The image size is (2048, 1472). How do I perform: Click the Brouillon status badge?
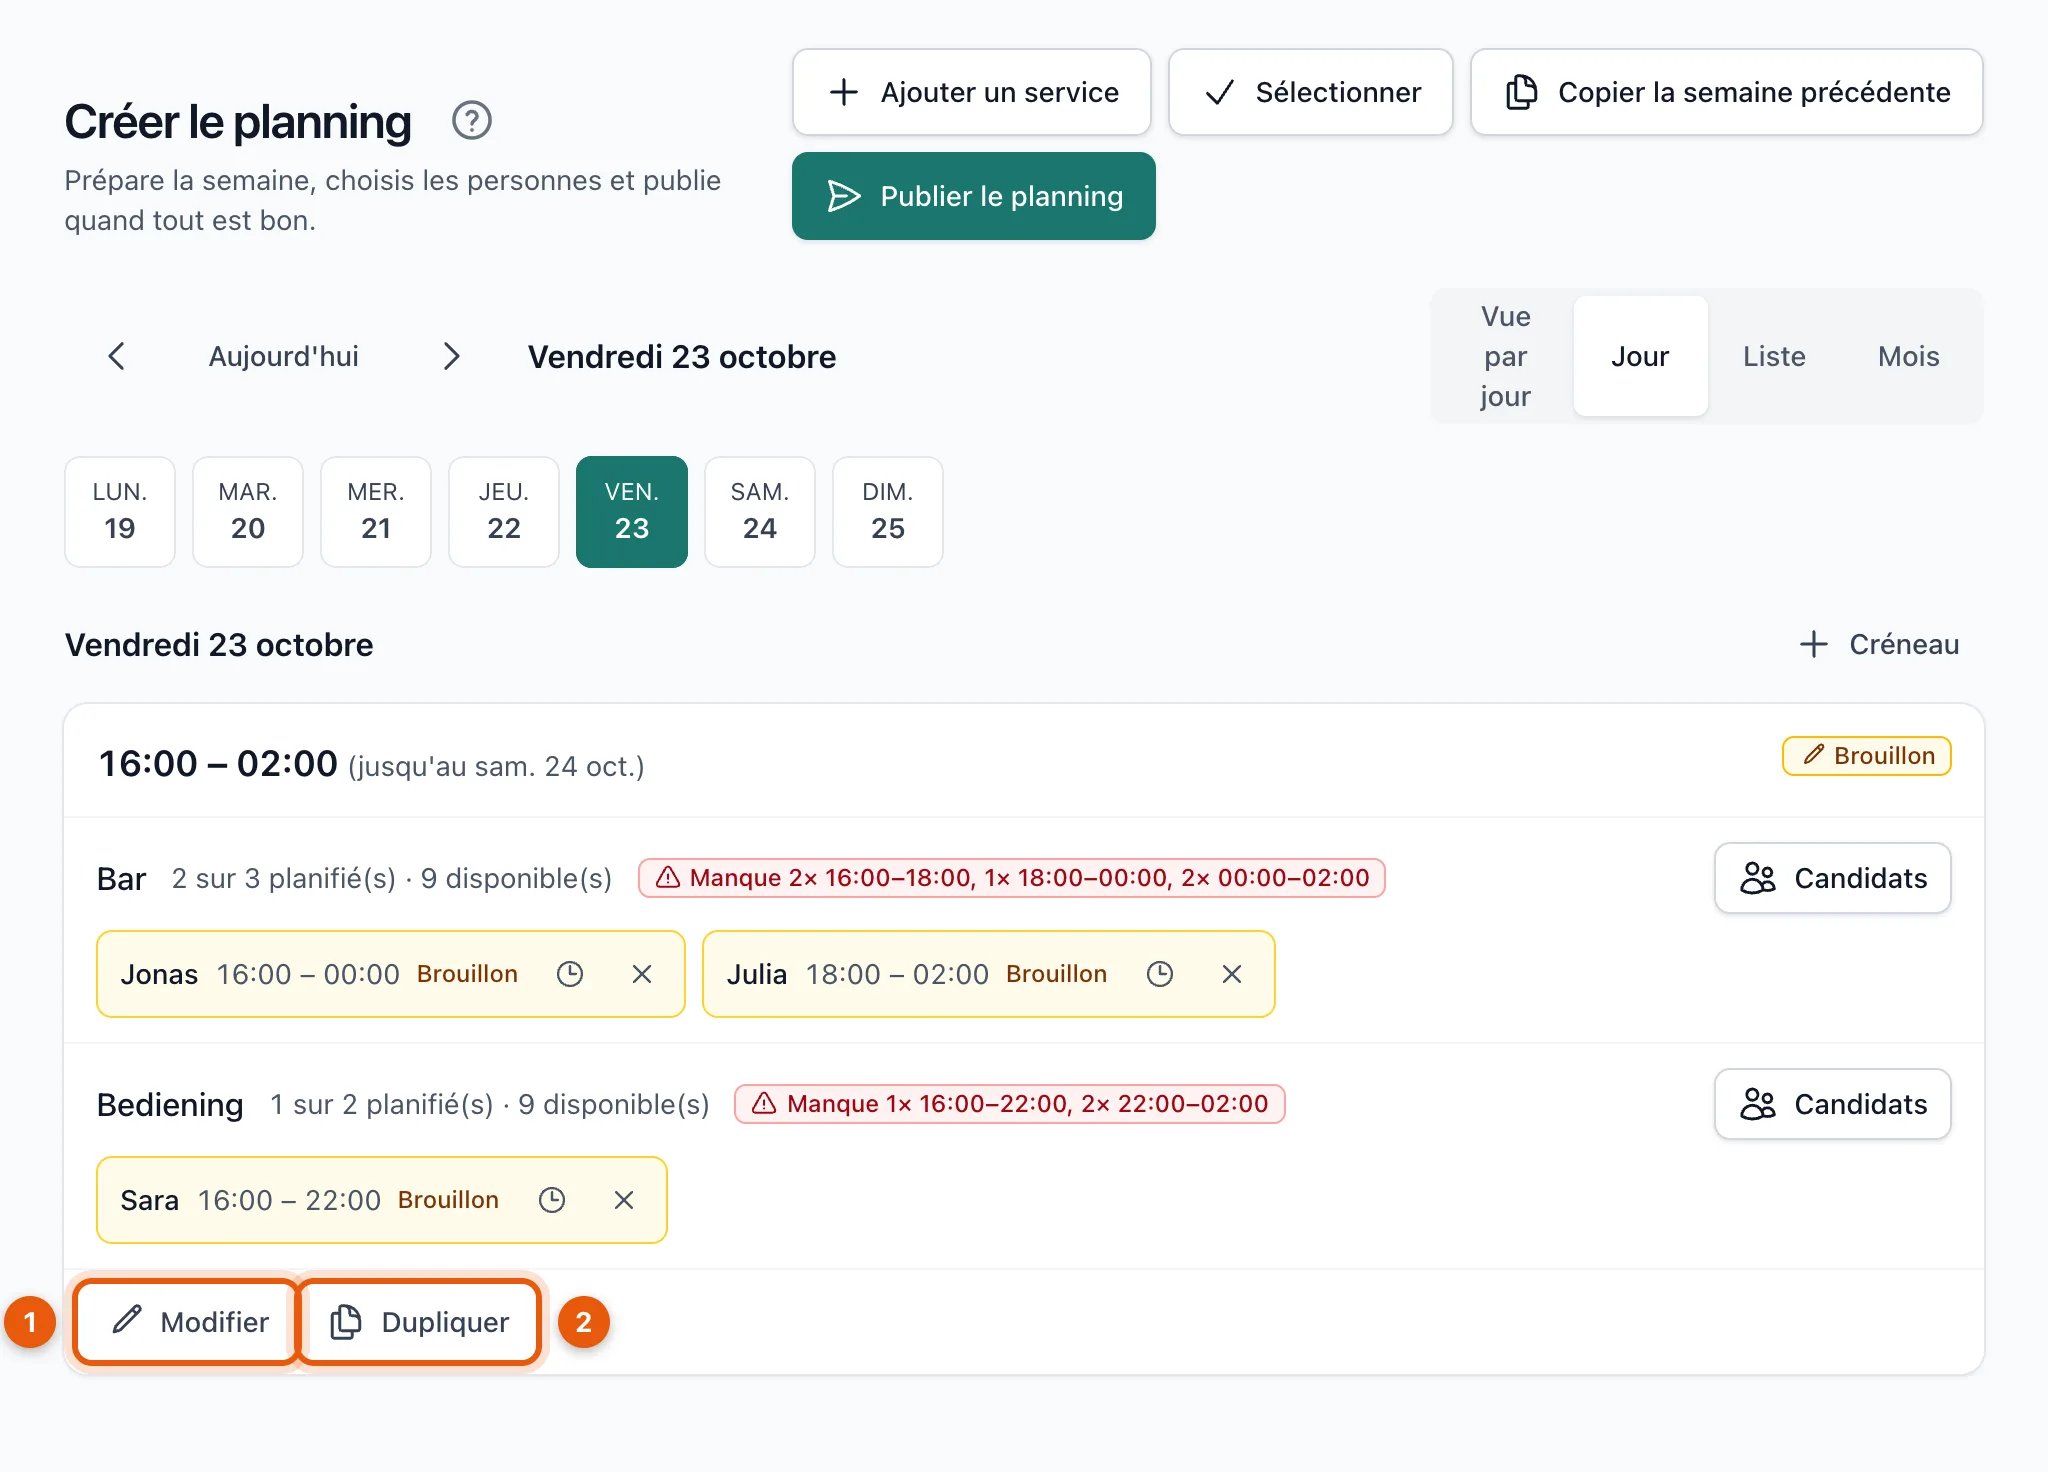point(1867,756)
